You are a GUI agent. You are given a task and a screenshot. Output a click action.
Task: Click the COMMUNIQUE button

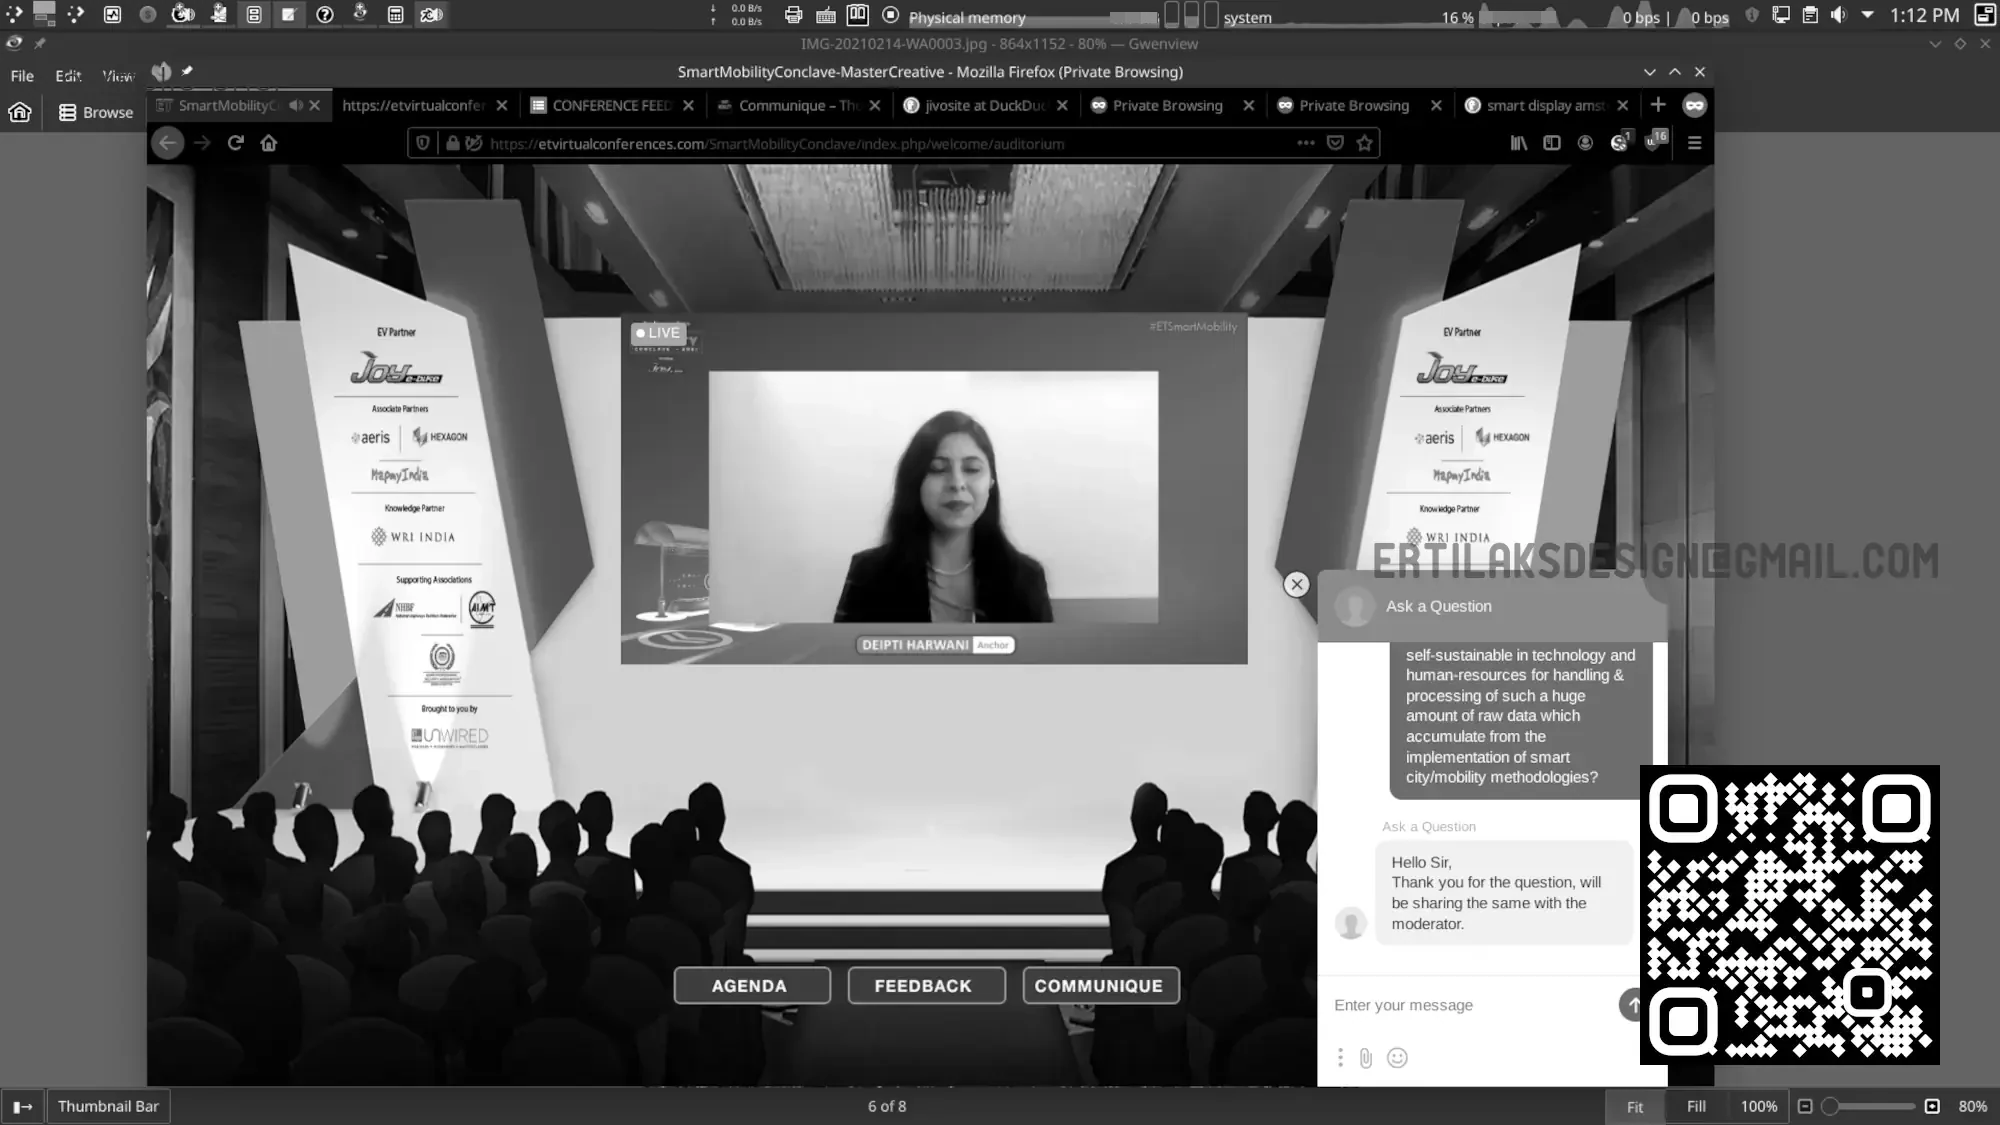[x=1100, y=986]
